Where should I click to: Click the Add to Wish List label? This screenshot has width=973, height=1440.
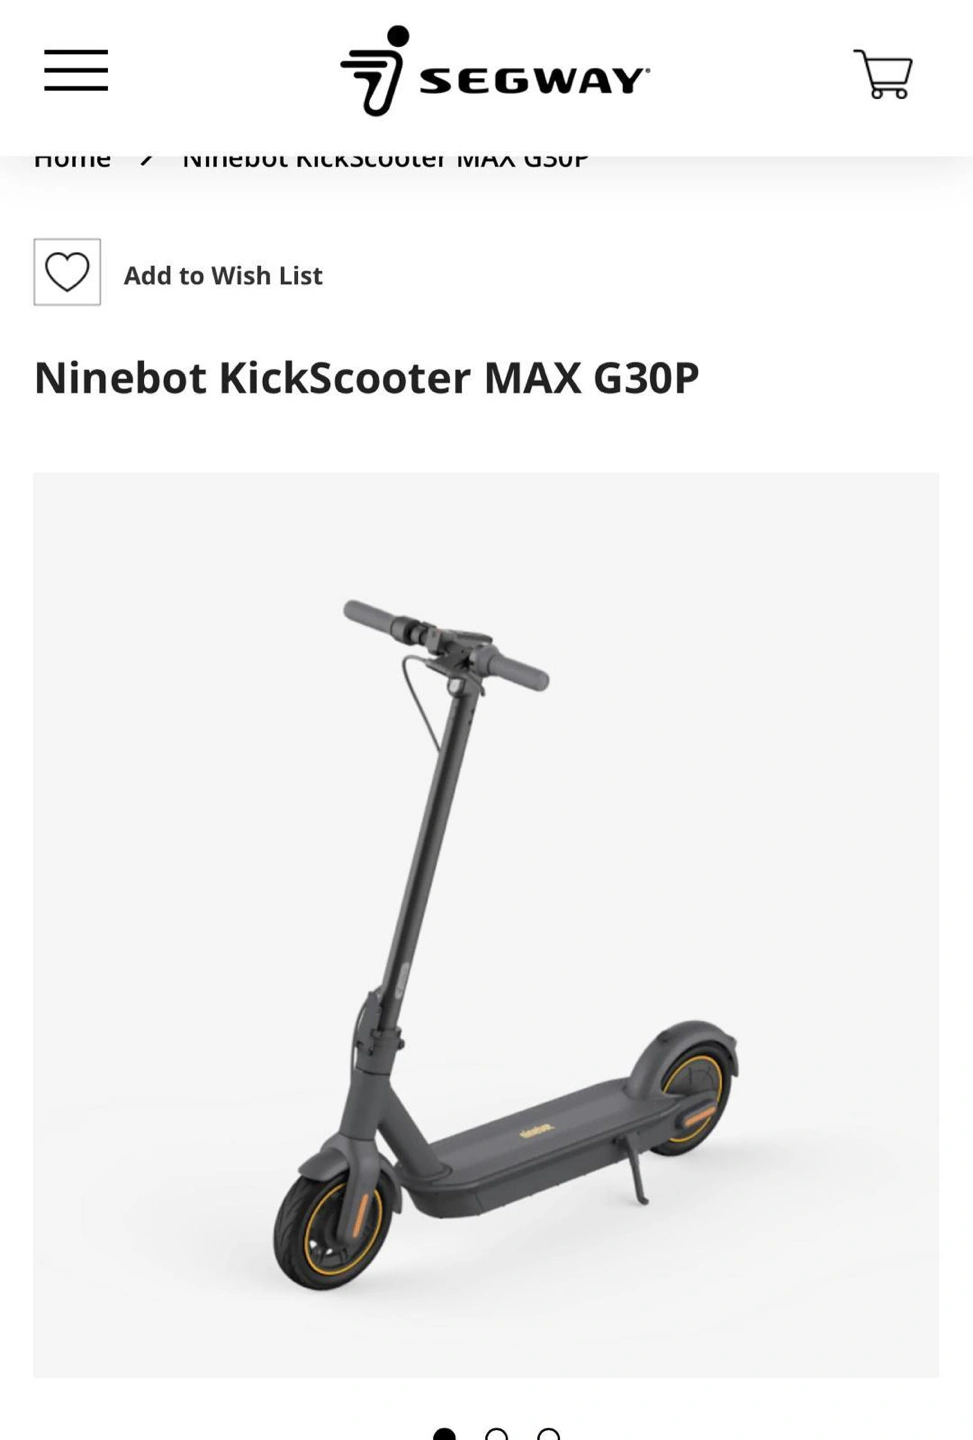coord(223,275)
